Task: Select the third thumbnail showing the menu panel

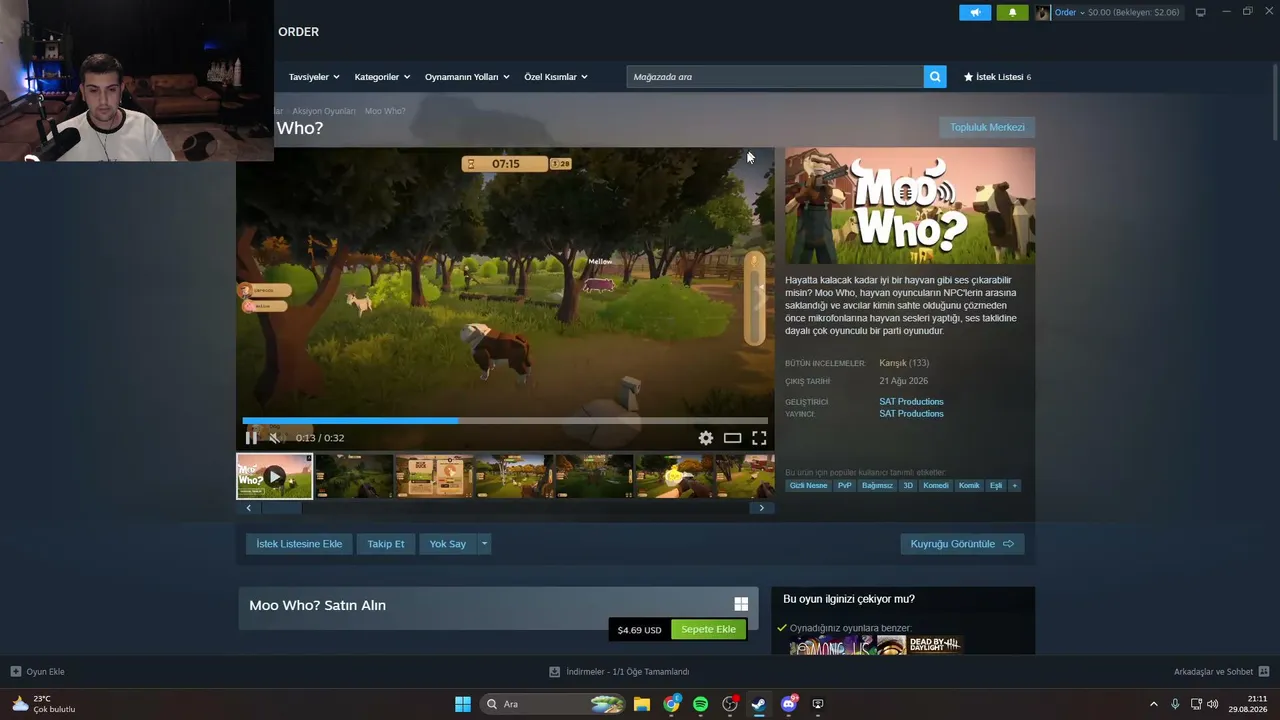Action: coord(434,476)
